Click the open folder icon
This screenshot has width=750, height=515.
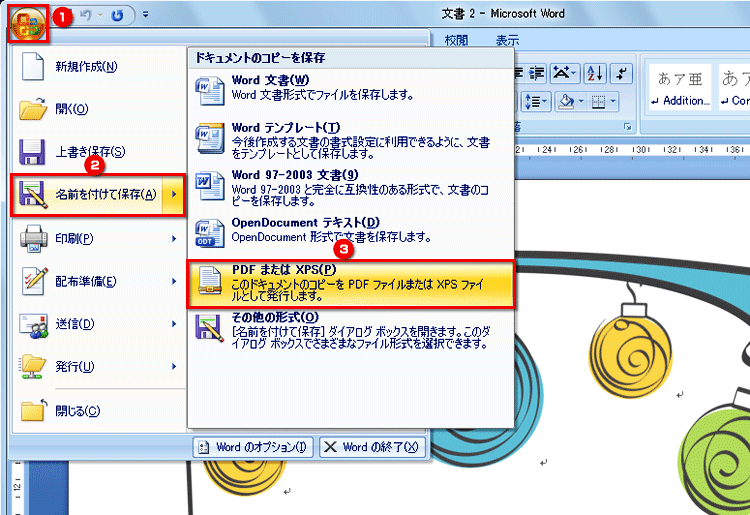point(33,109)
